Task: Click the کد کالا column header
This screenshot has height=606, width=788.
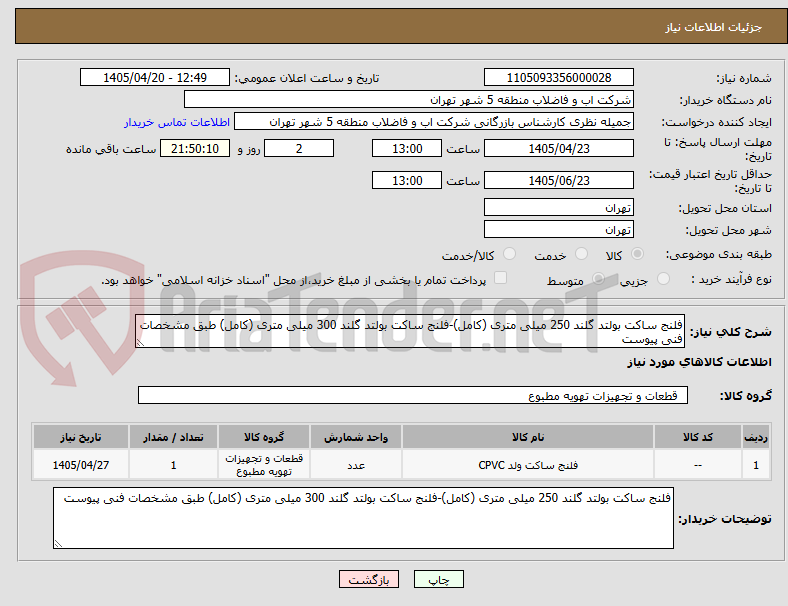Action: click(x=698, y=437)
